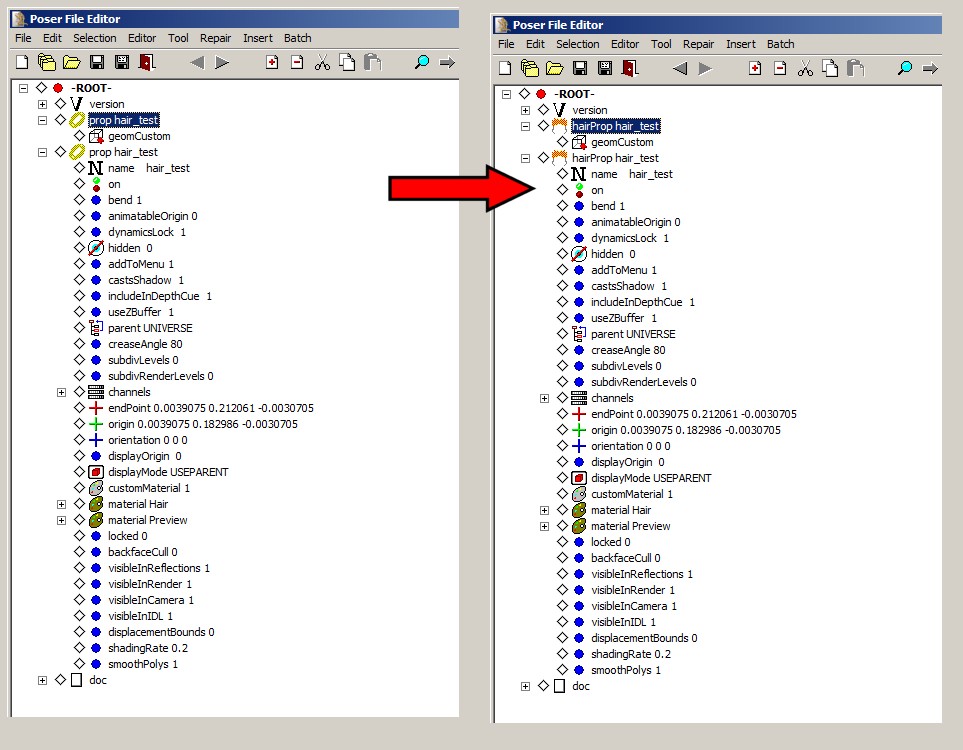Click the remove-node minus icon in left window
The image size is (963, 750).
click(297, 62)
